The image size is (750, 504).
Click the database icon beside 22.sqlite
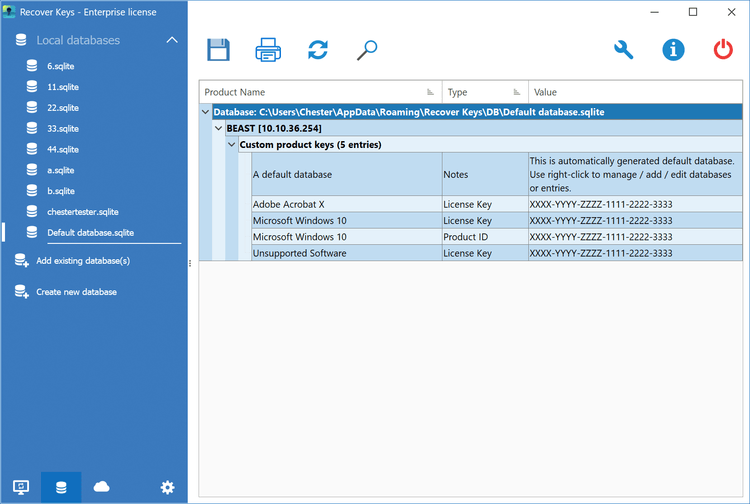(32, 108)
